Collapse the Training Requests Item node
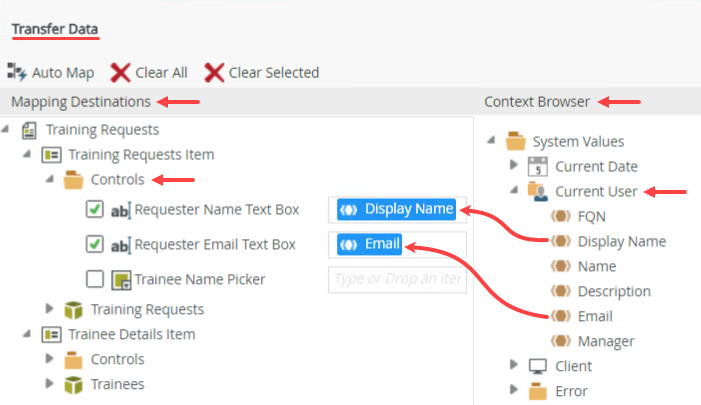The width and height of the screenshot is (701, 405). tap(27, 154)
